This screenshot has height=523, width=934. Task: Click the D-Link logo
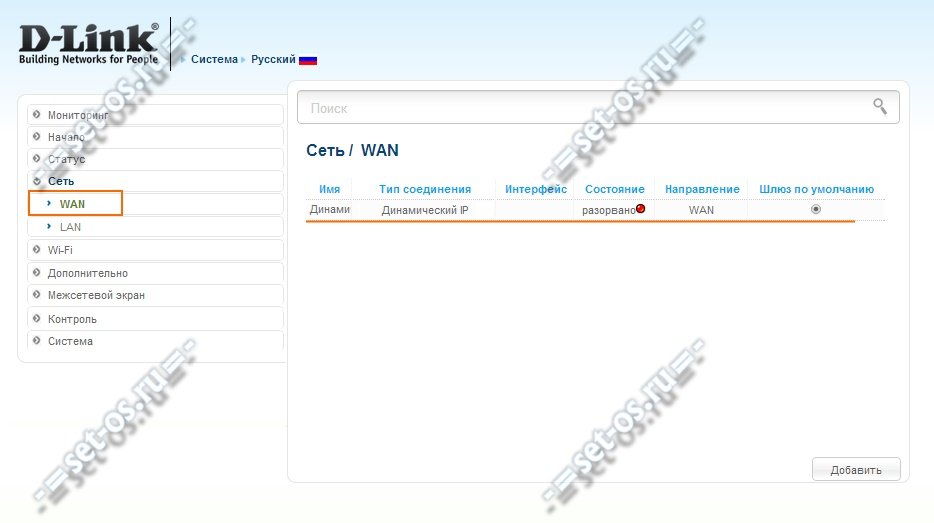89,43
